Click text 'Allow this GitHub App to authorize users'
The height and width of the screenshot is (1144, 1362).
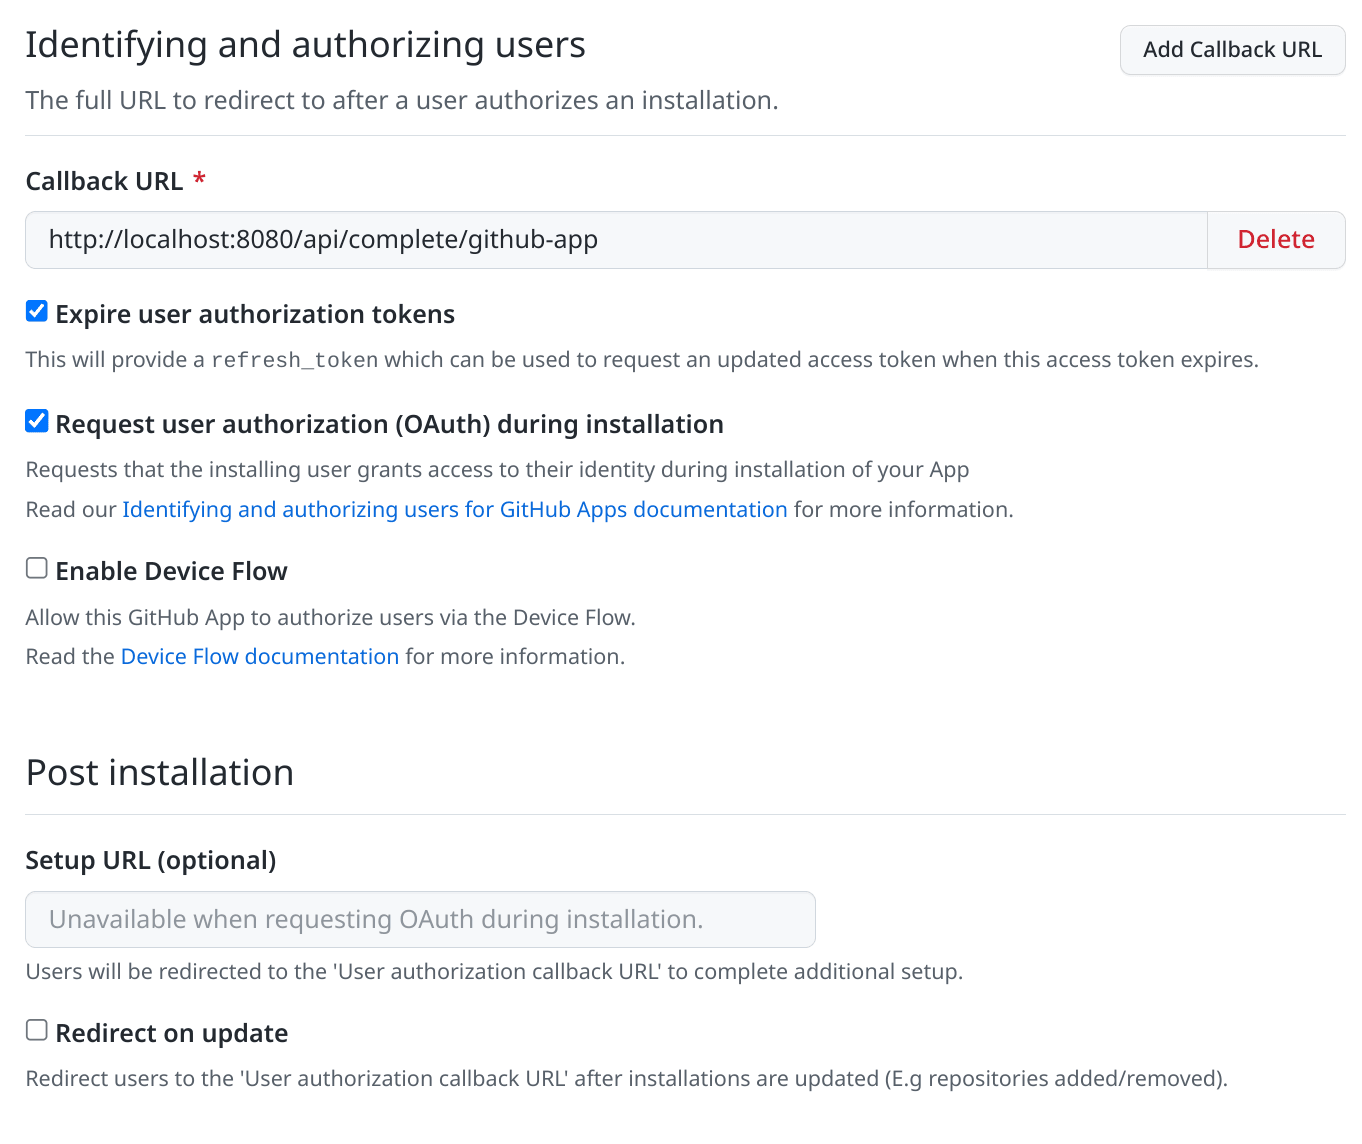(230, 618)
